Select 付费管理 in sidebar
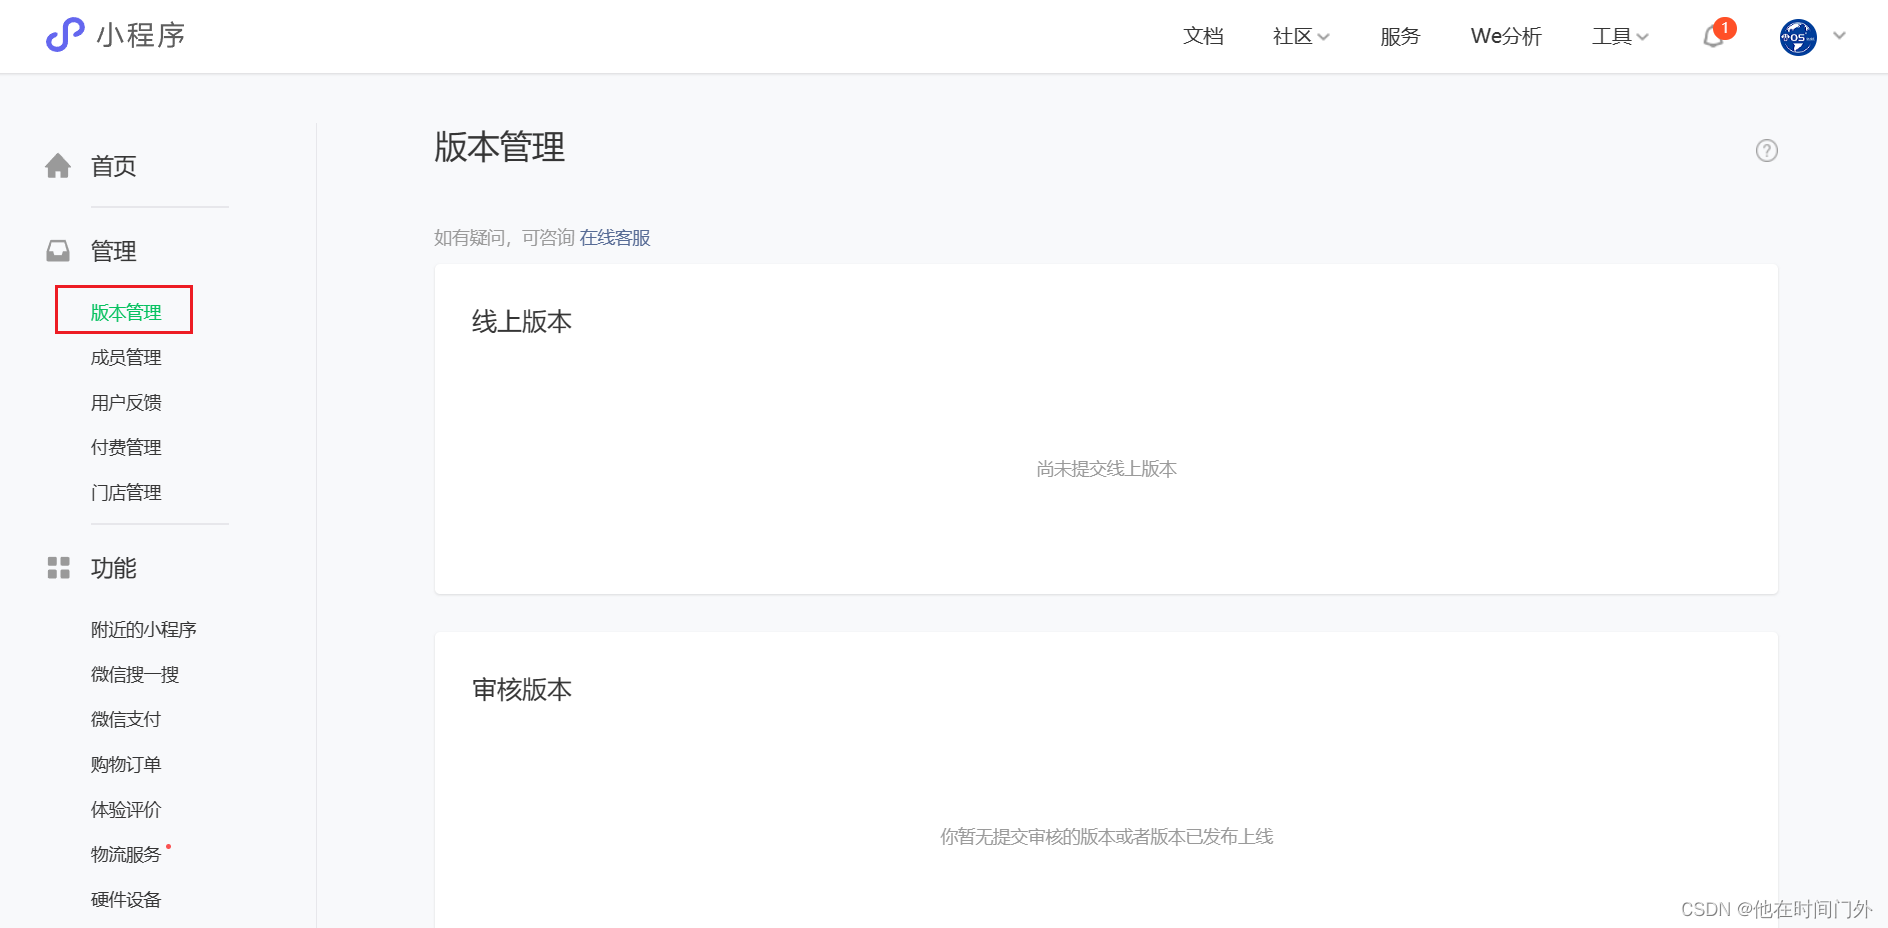This screenshot has width=1888, height=928. pyautogui.click(x=126, y=447)
